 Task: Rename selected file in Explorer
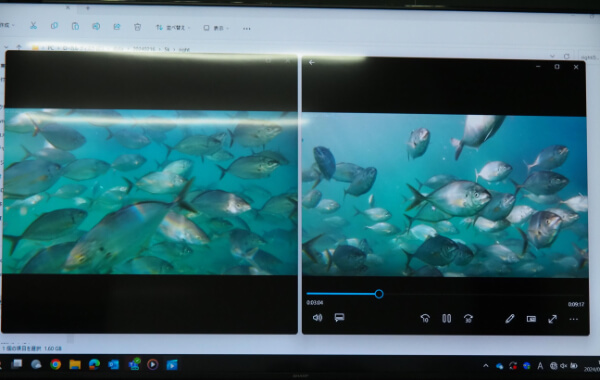(x=96, y=26)
